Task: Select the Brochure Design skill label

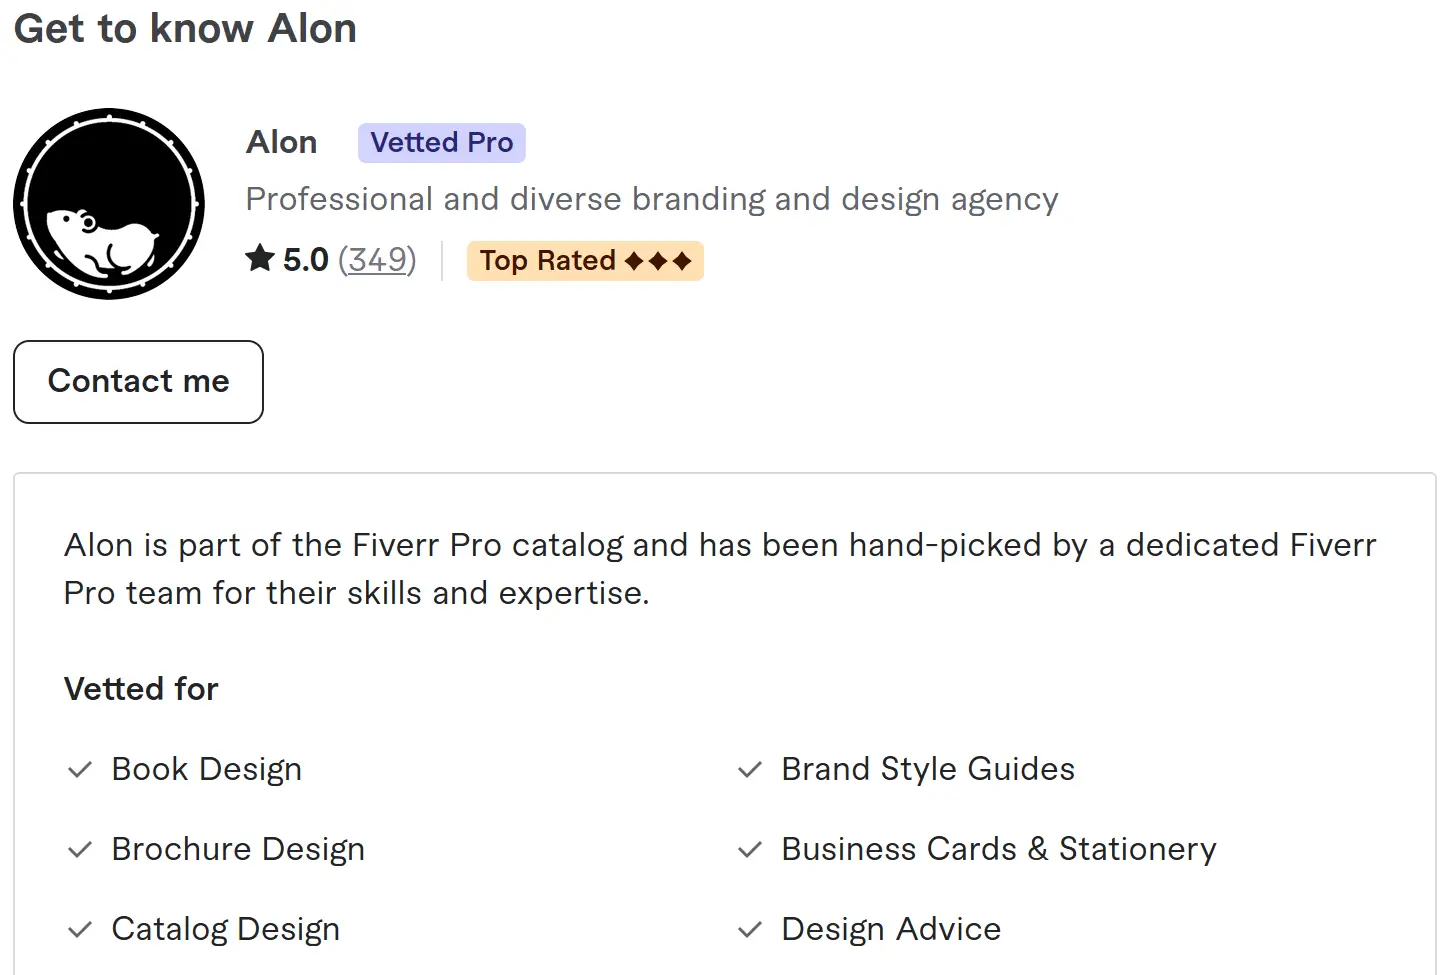Action: [238, 849]
